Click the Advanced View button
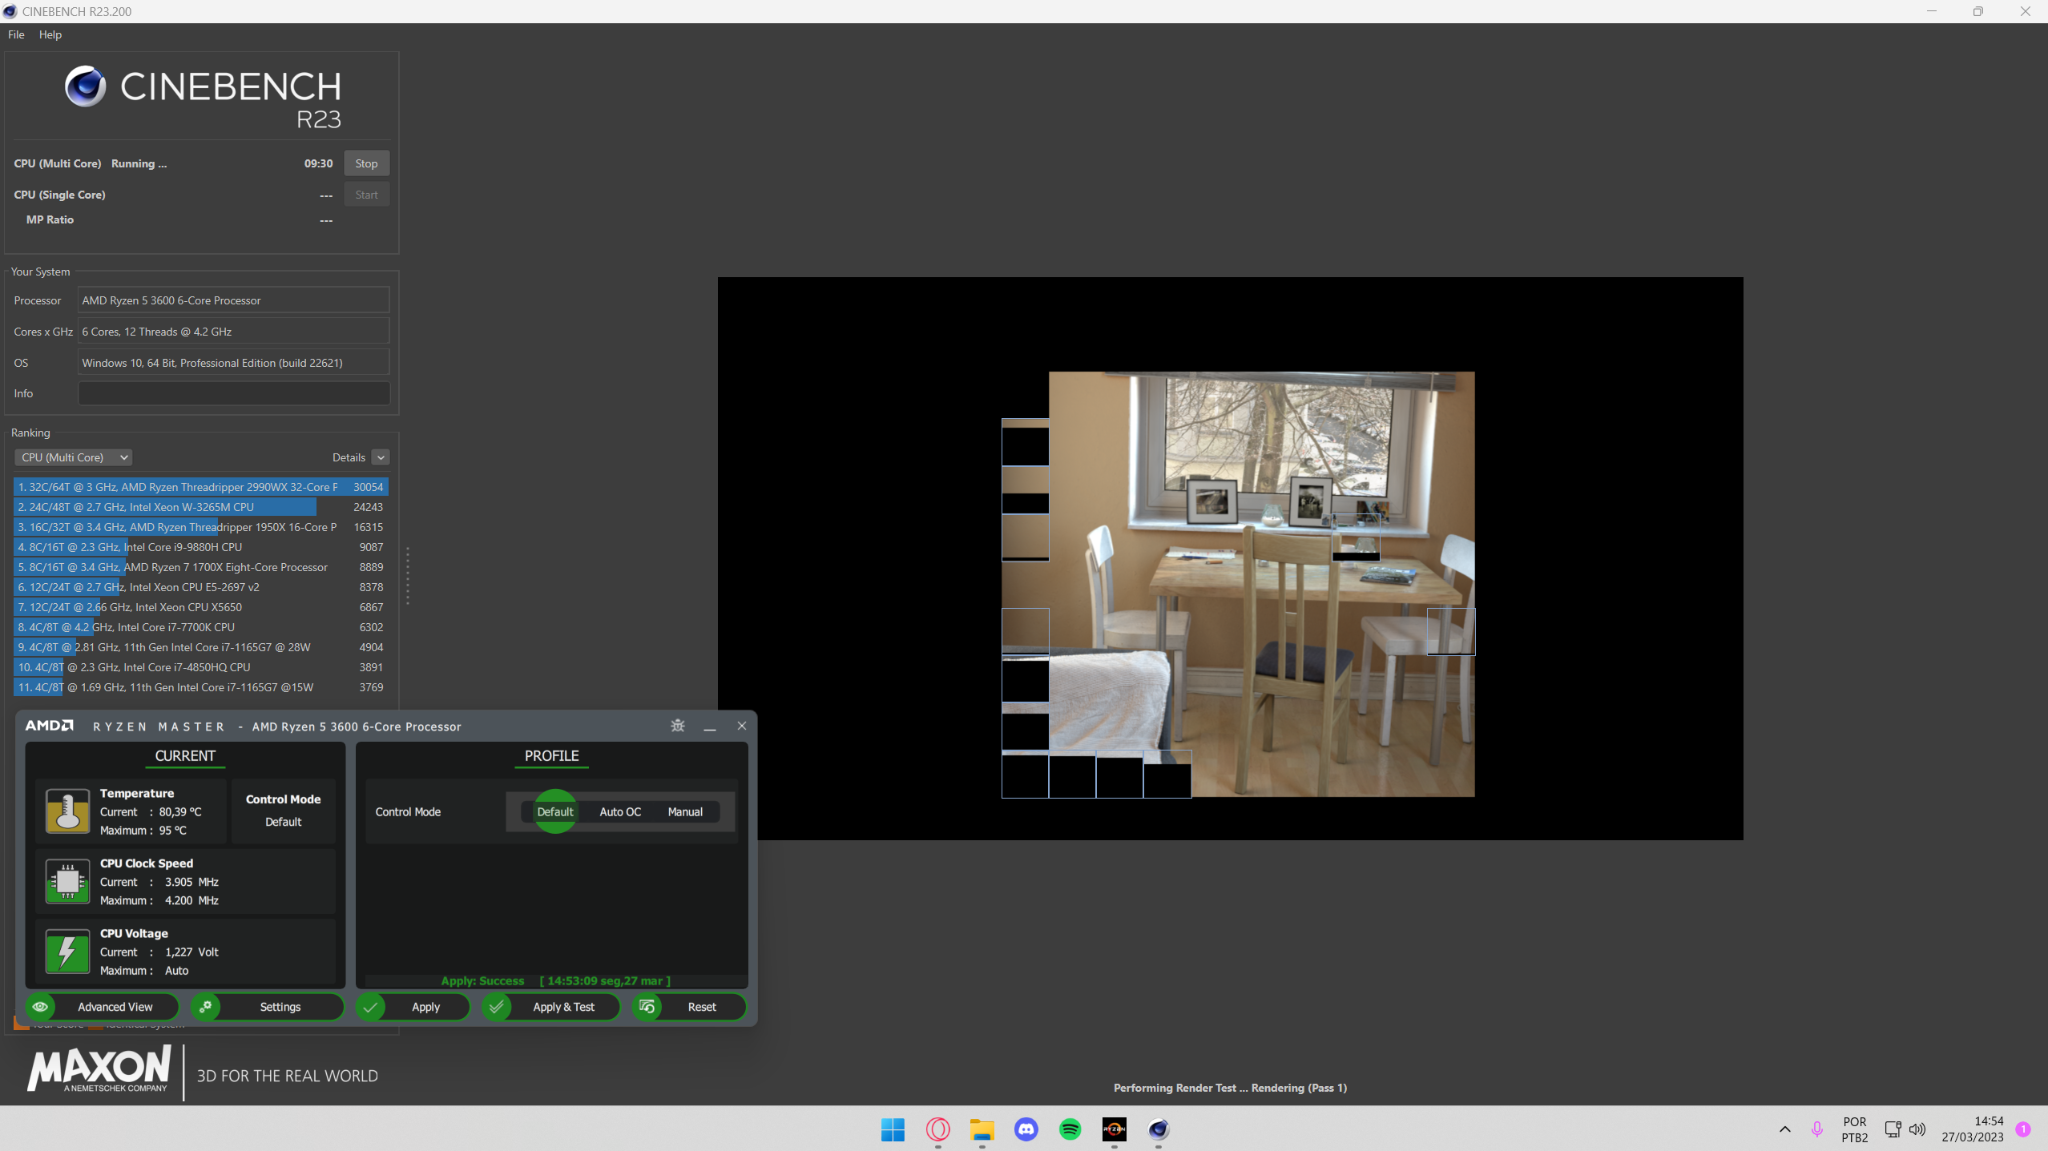Viewport: 2048px width, 1151px height. point(103,1007)
